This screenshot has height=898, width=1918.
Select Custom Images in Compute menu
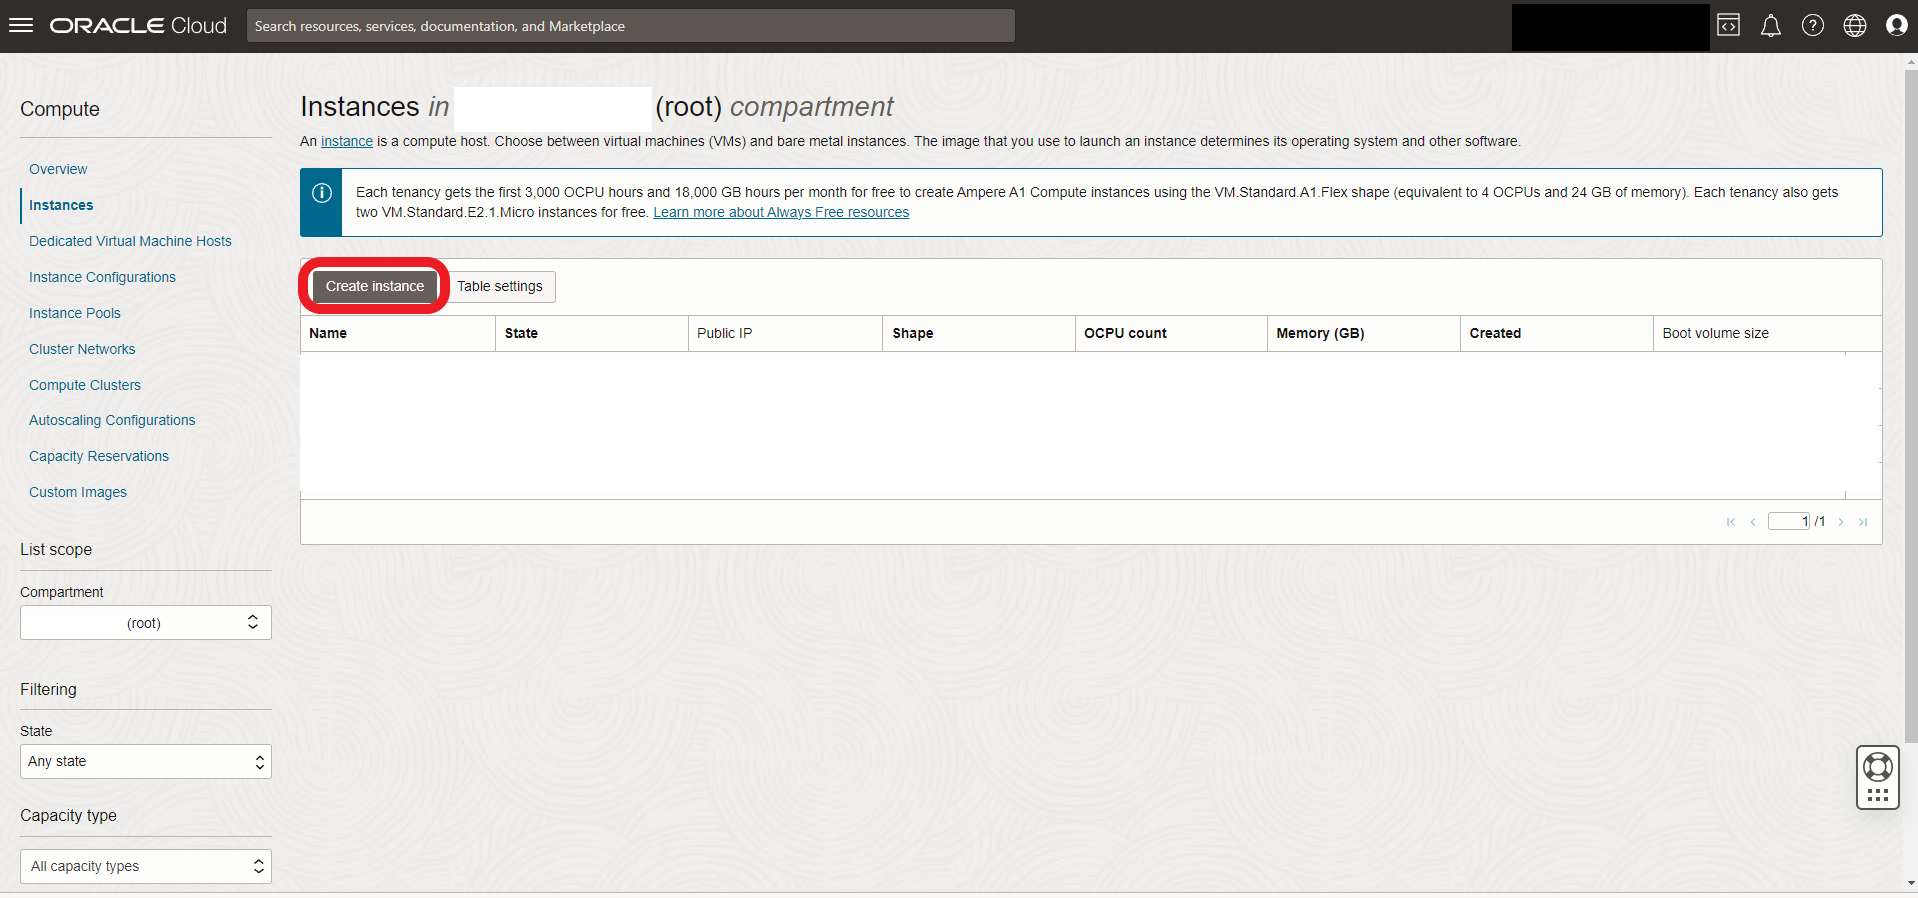(x=78, y=492)
